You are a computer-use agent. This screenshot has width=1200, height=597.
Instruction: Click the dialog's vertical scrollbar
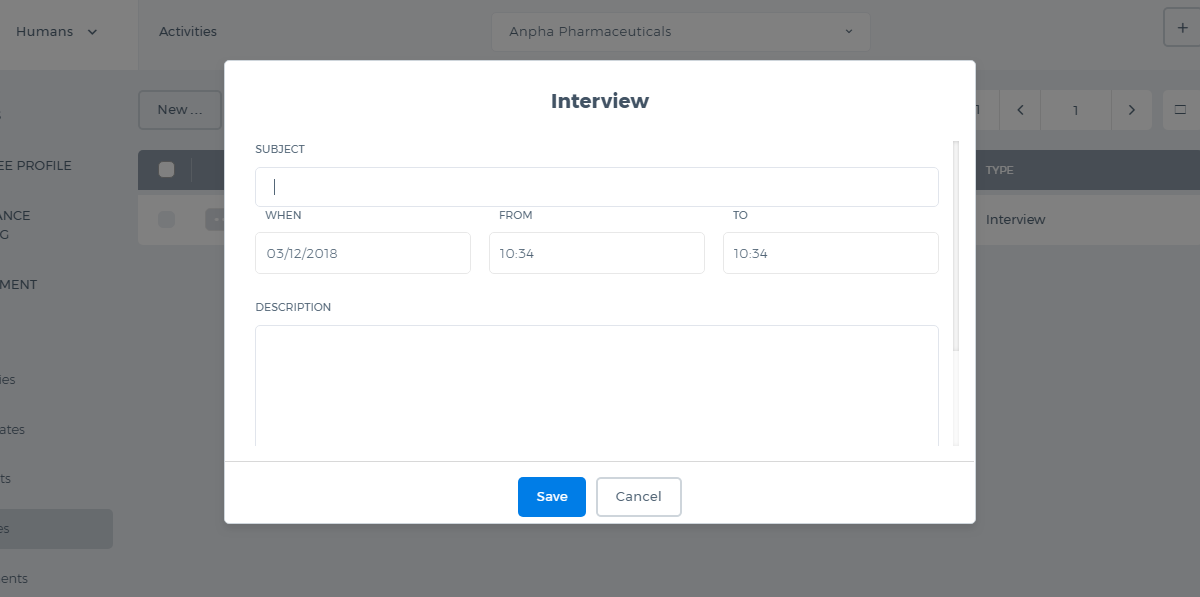[x=956, y=247]
